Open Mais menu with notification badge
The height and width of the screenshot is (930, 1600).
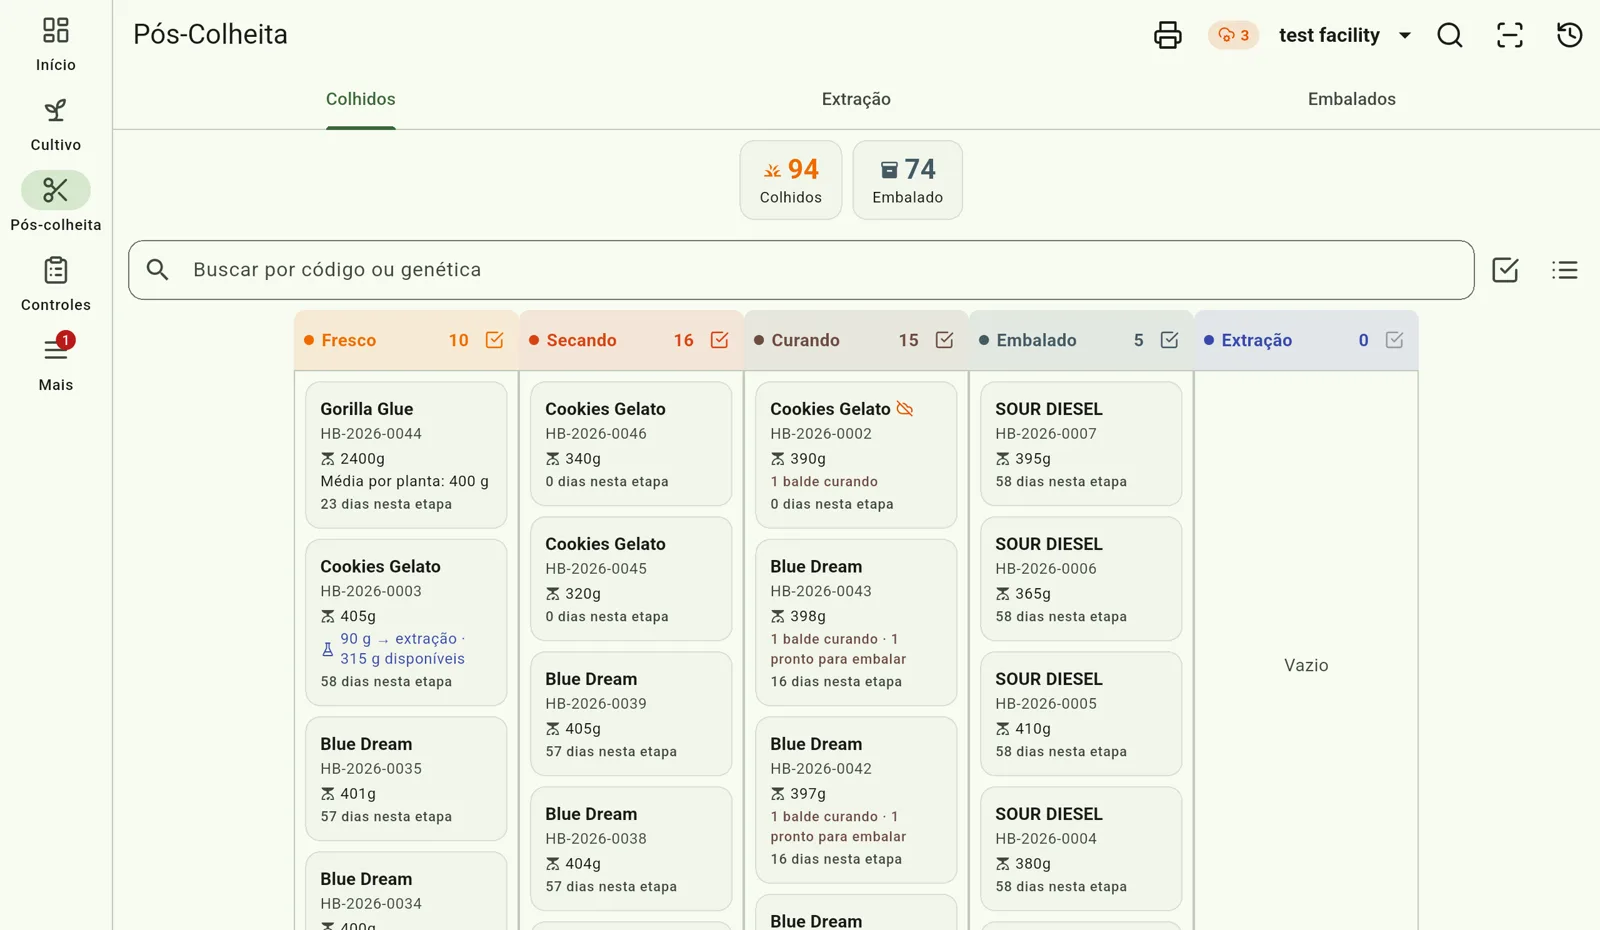(56, 364)
